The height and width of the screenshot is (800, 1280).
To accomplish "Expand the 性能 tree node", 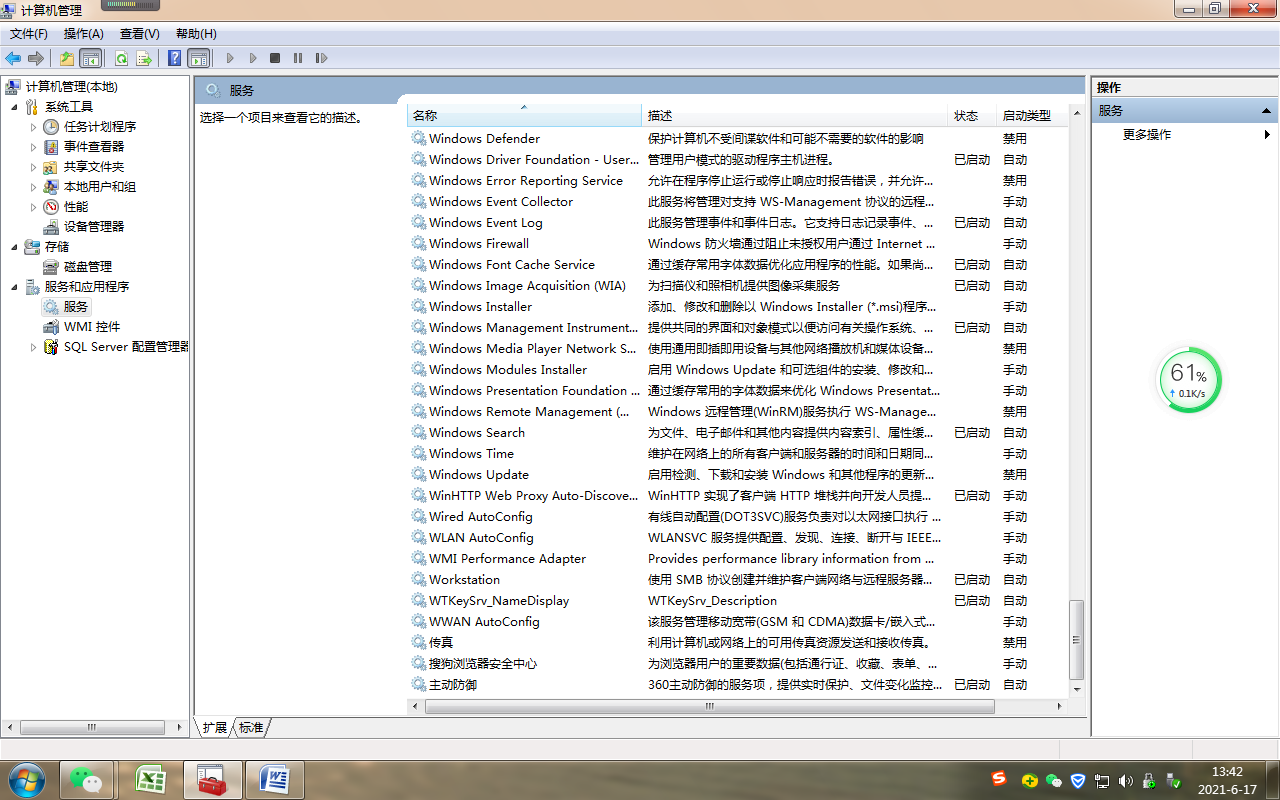I will pos(33,207).
